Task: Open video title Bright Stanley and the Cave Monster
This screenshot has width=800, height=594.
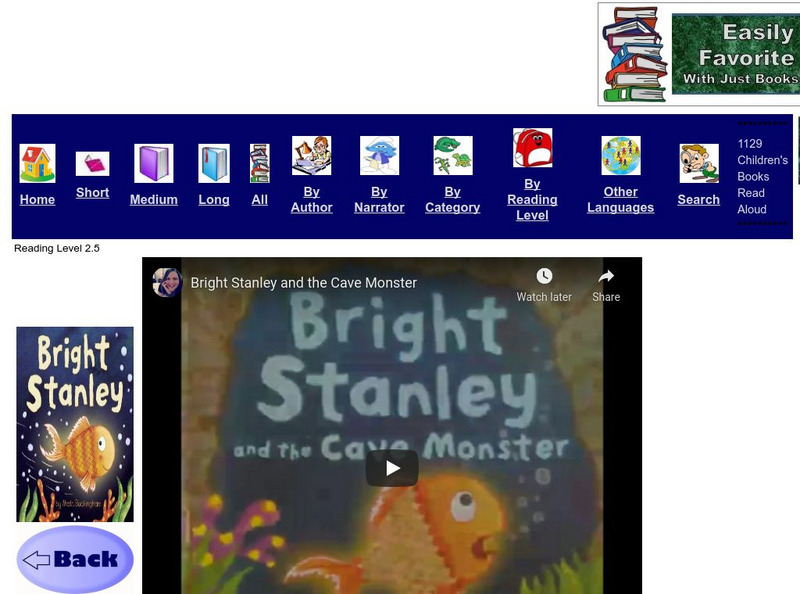Action: [x=304, y=283]
